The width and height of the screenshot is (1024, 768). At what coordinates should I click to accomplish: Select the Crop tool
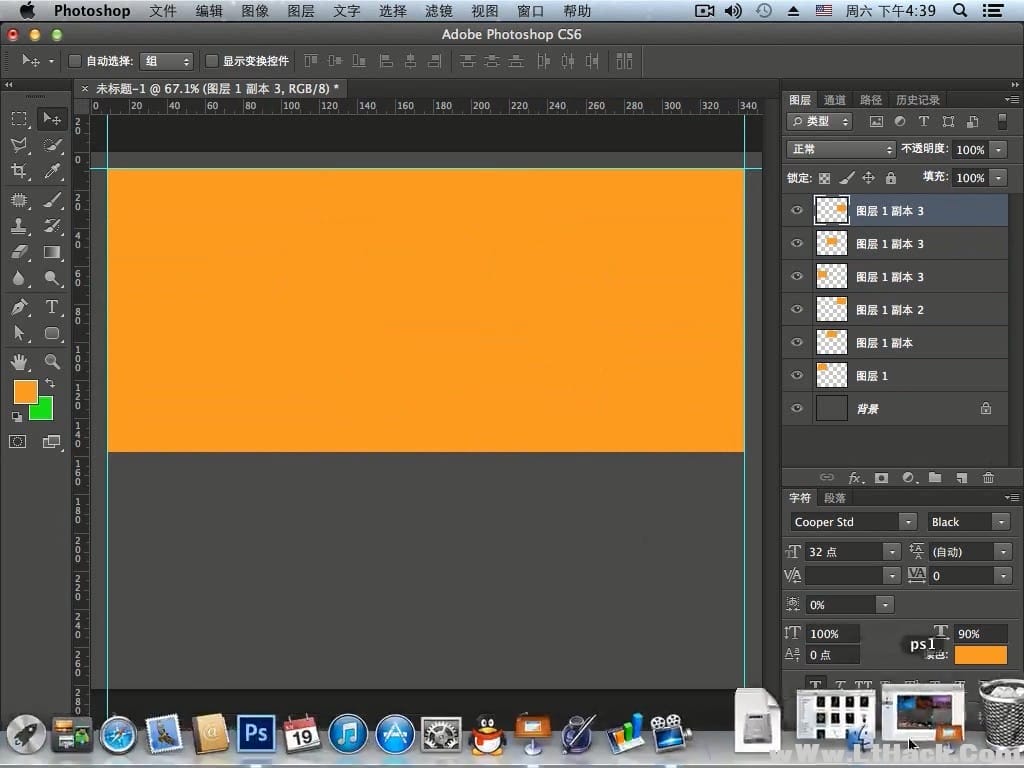coord(20,170)
